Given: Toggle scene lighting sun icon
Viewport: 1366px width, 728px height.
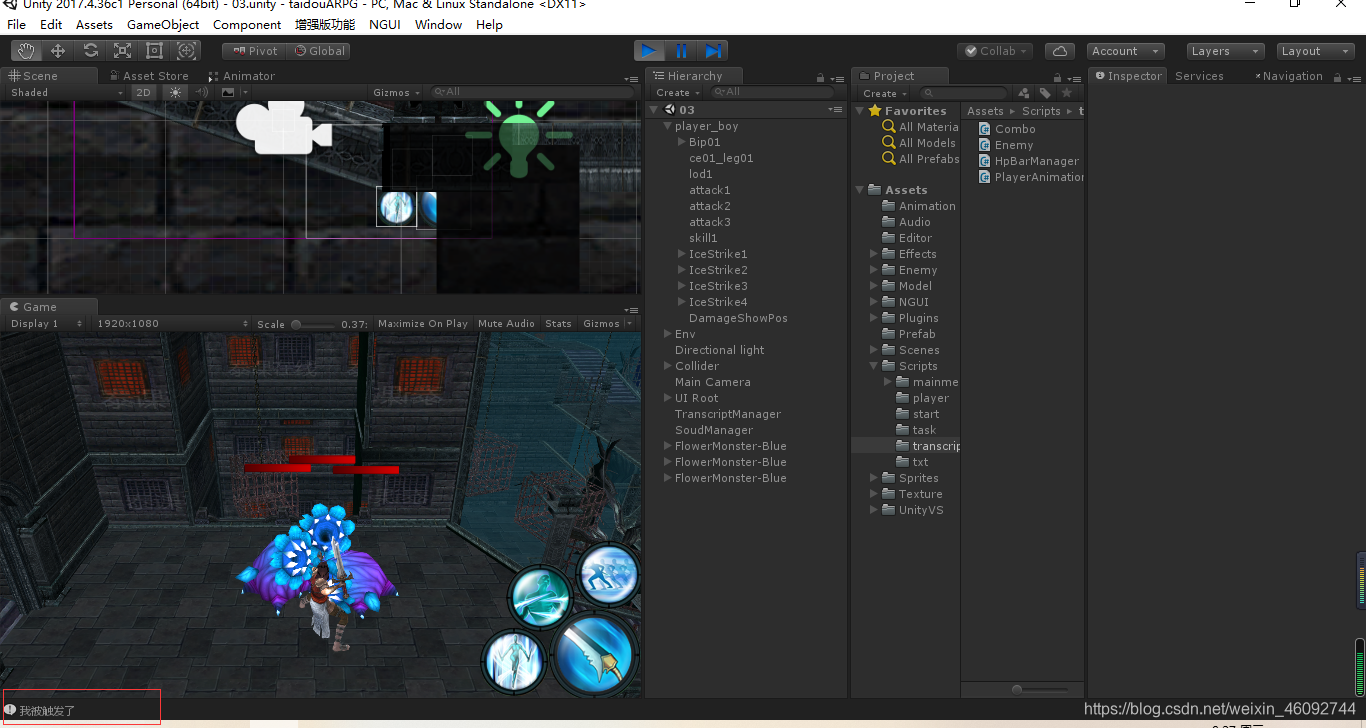Looking at the screenshot, I should coord(176,92).
